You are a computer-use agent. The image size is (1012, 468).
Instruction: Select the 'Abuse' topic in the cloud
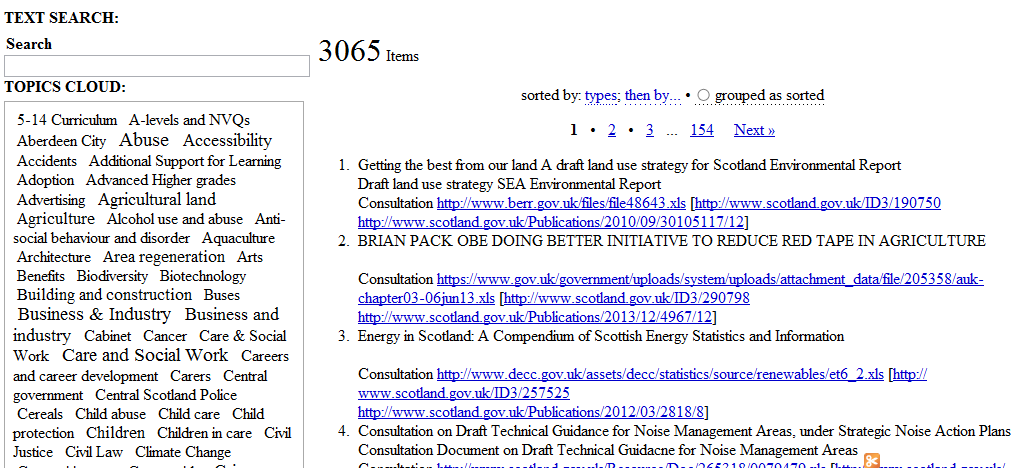tap(144, 140)
